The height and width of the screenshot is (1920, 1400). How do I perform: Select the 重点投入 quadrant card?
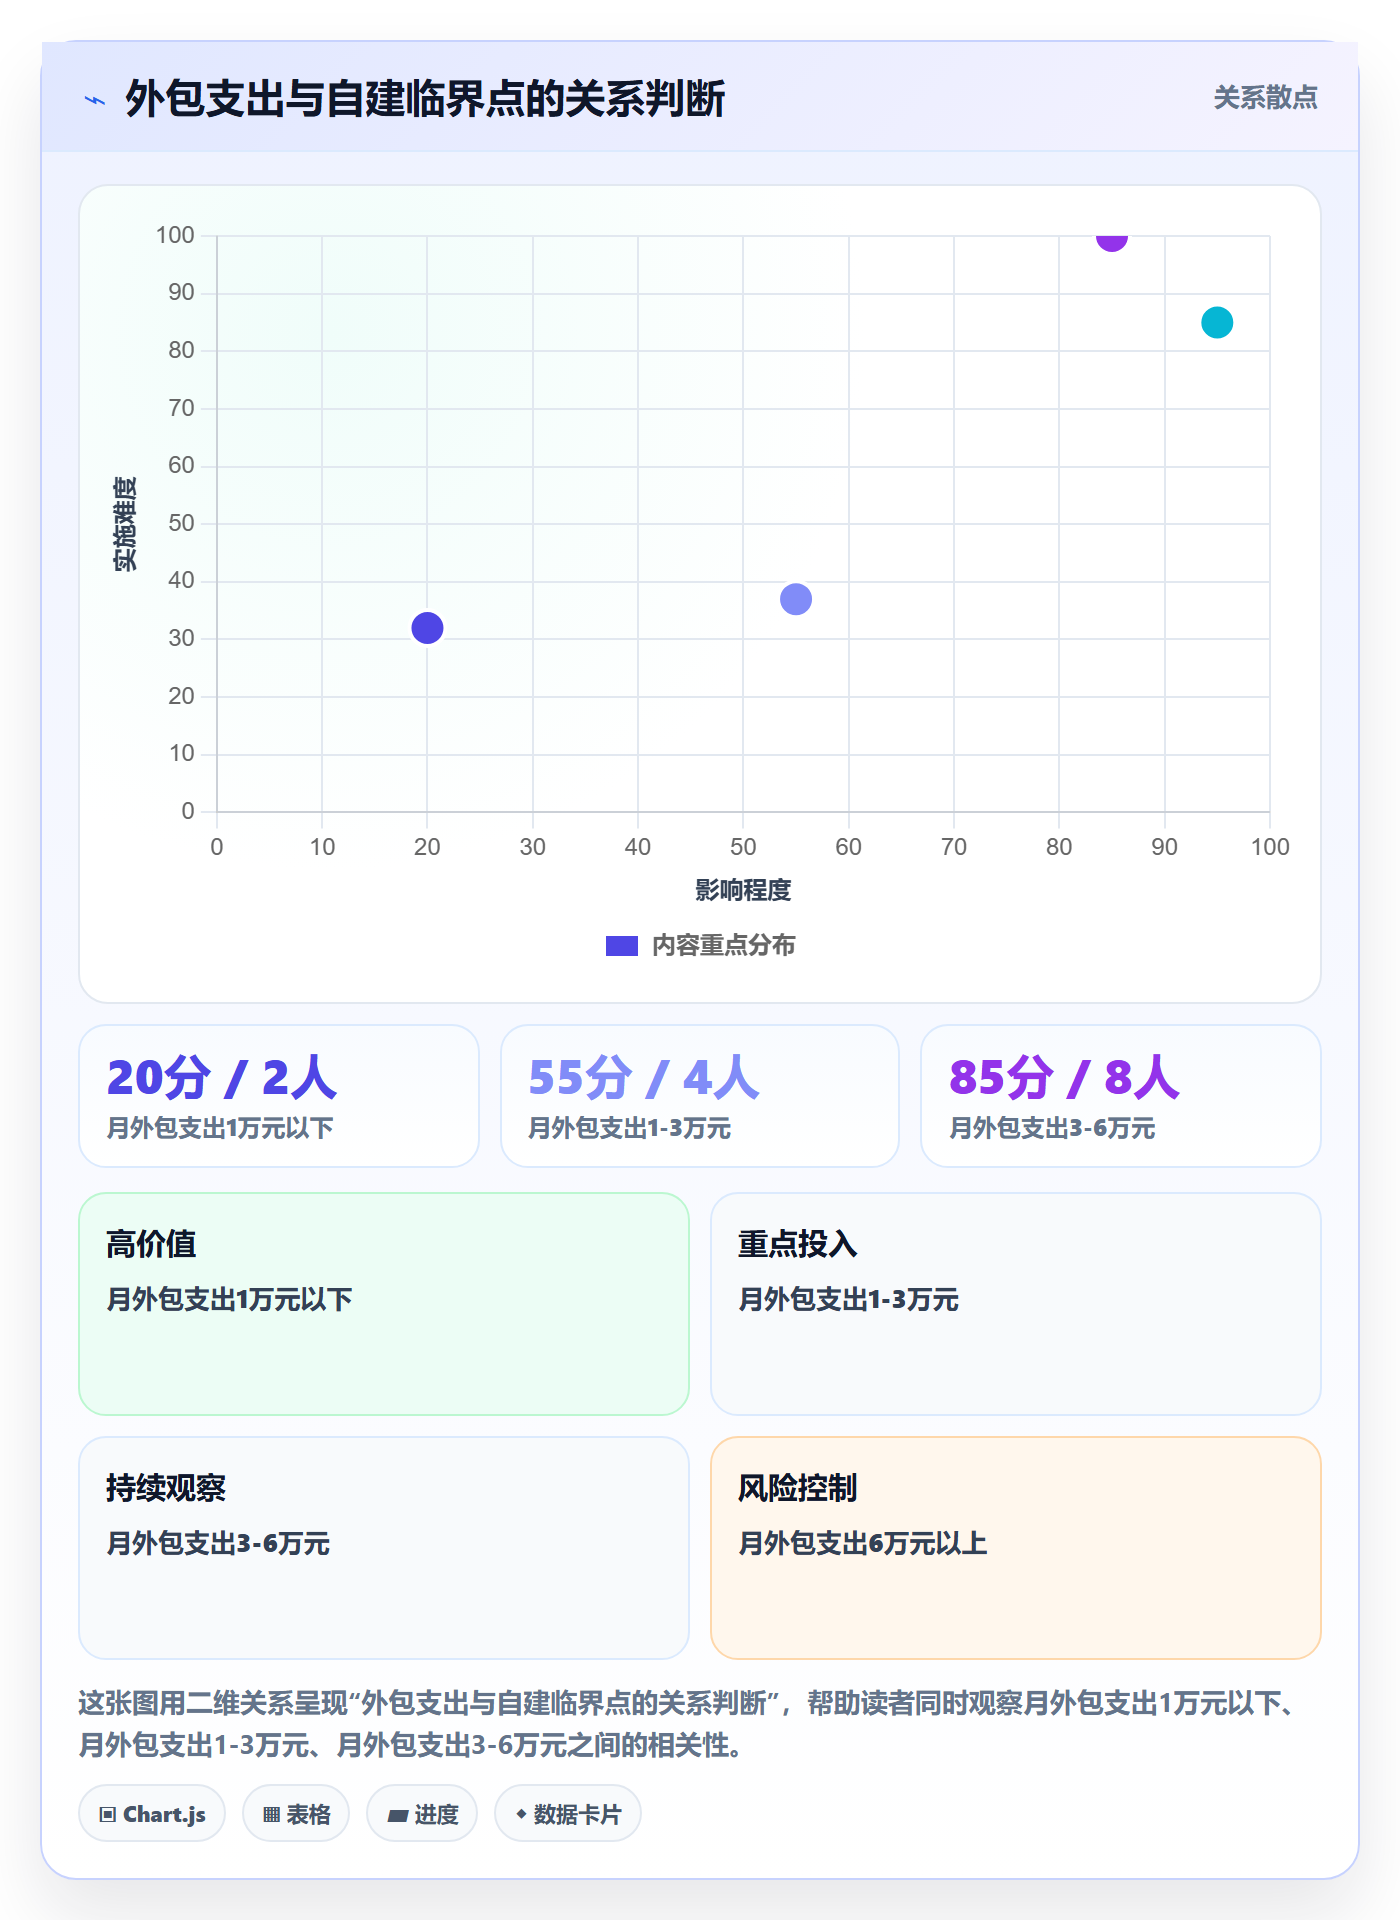[1016, 1304]
